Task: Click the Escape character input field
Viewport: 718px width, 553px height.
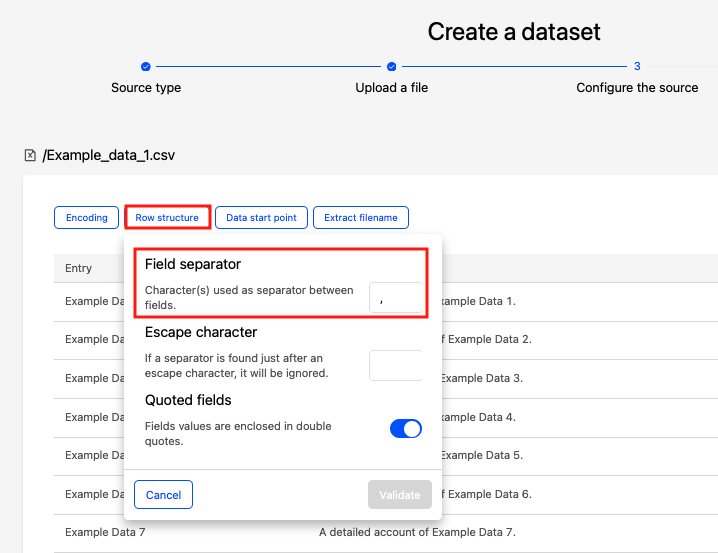Action: coord(395,366)
